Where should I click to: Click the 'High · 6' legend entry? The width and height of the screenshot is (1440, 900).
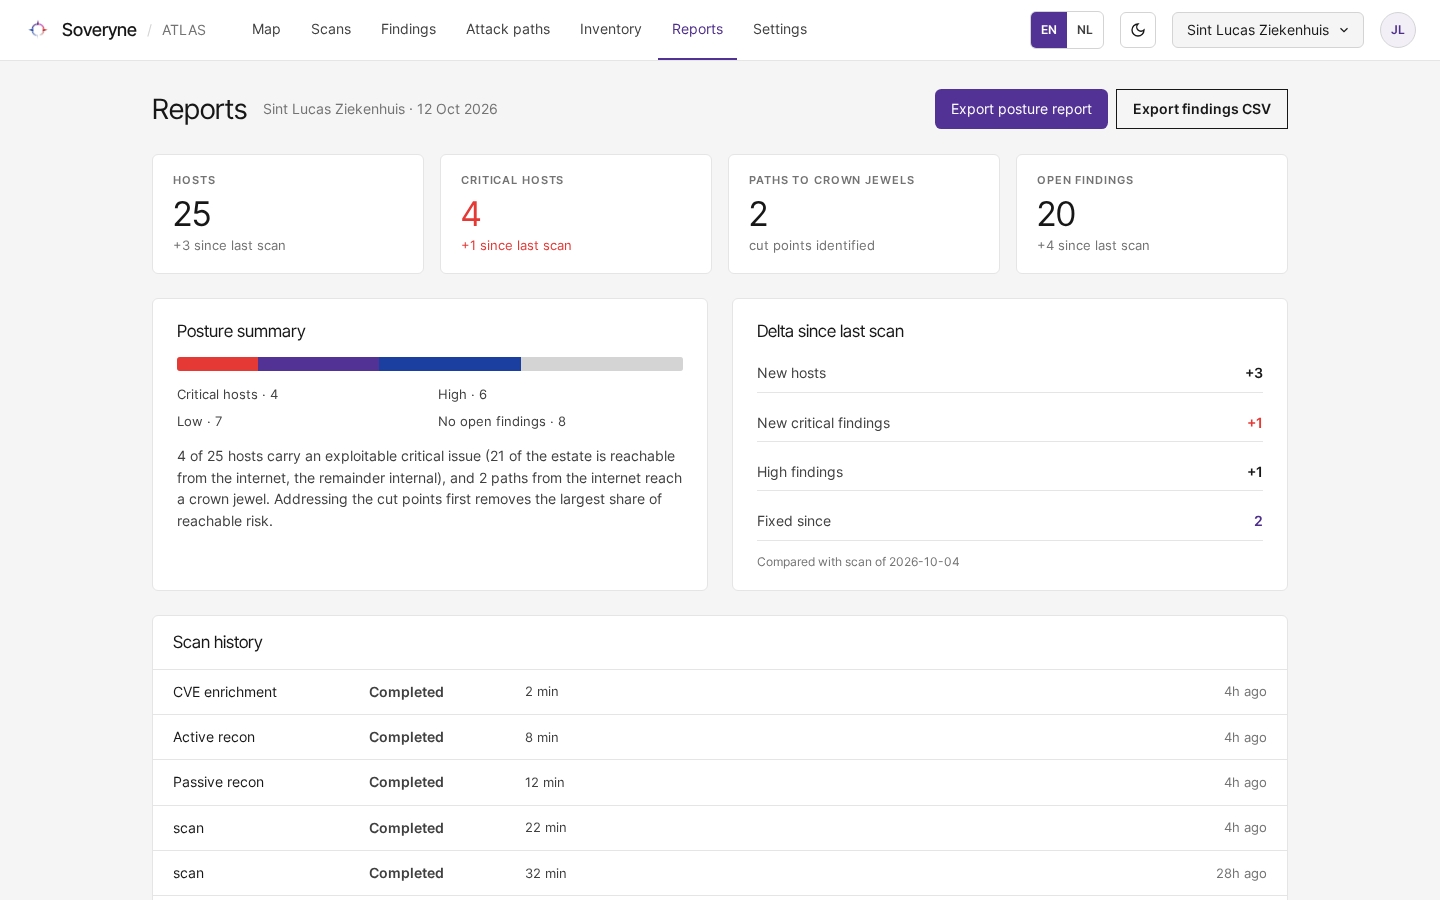click(462, 395)
